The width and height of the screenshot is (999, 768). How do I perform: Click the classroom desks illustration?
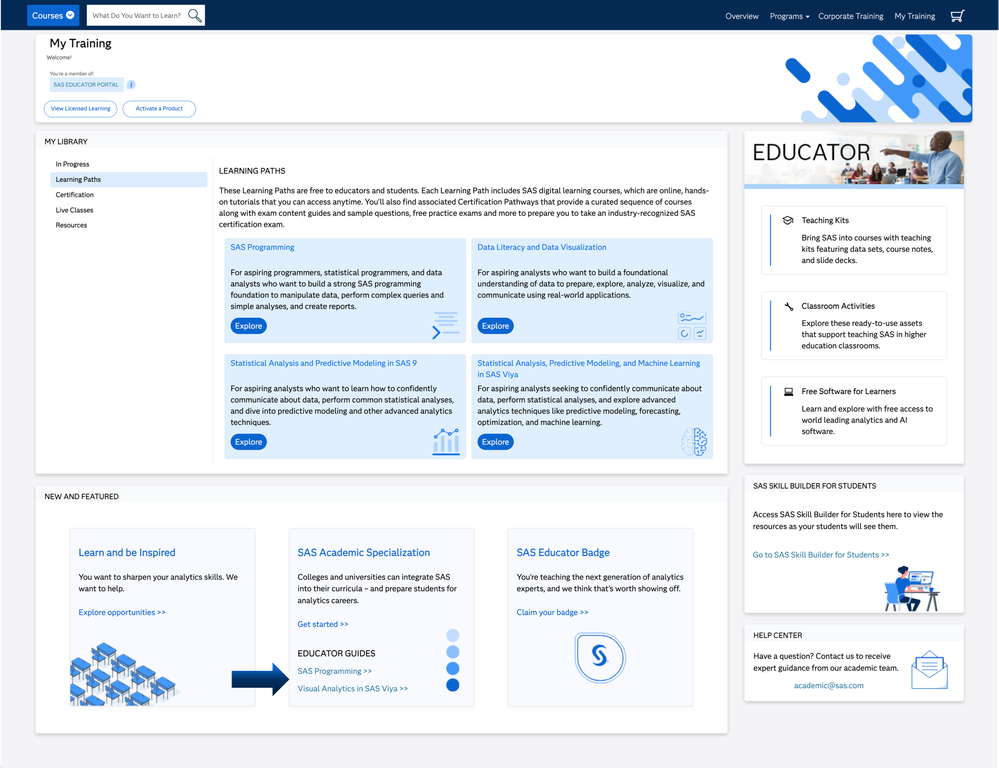coord(124,674)
